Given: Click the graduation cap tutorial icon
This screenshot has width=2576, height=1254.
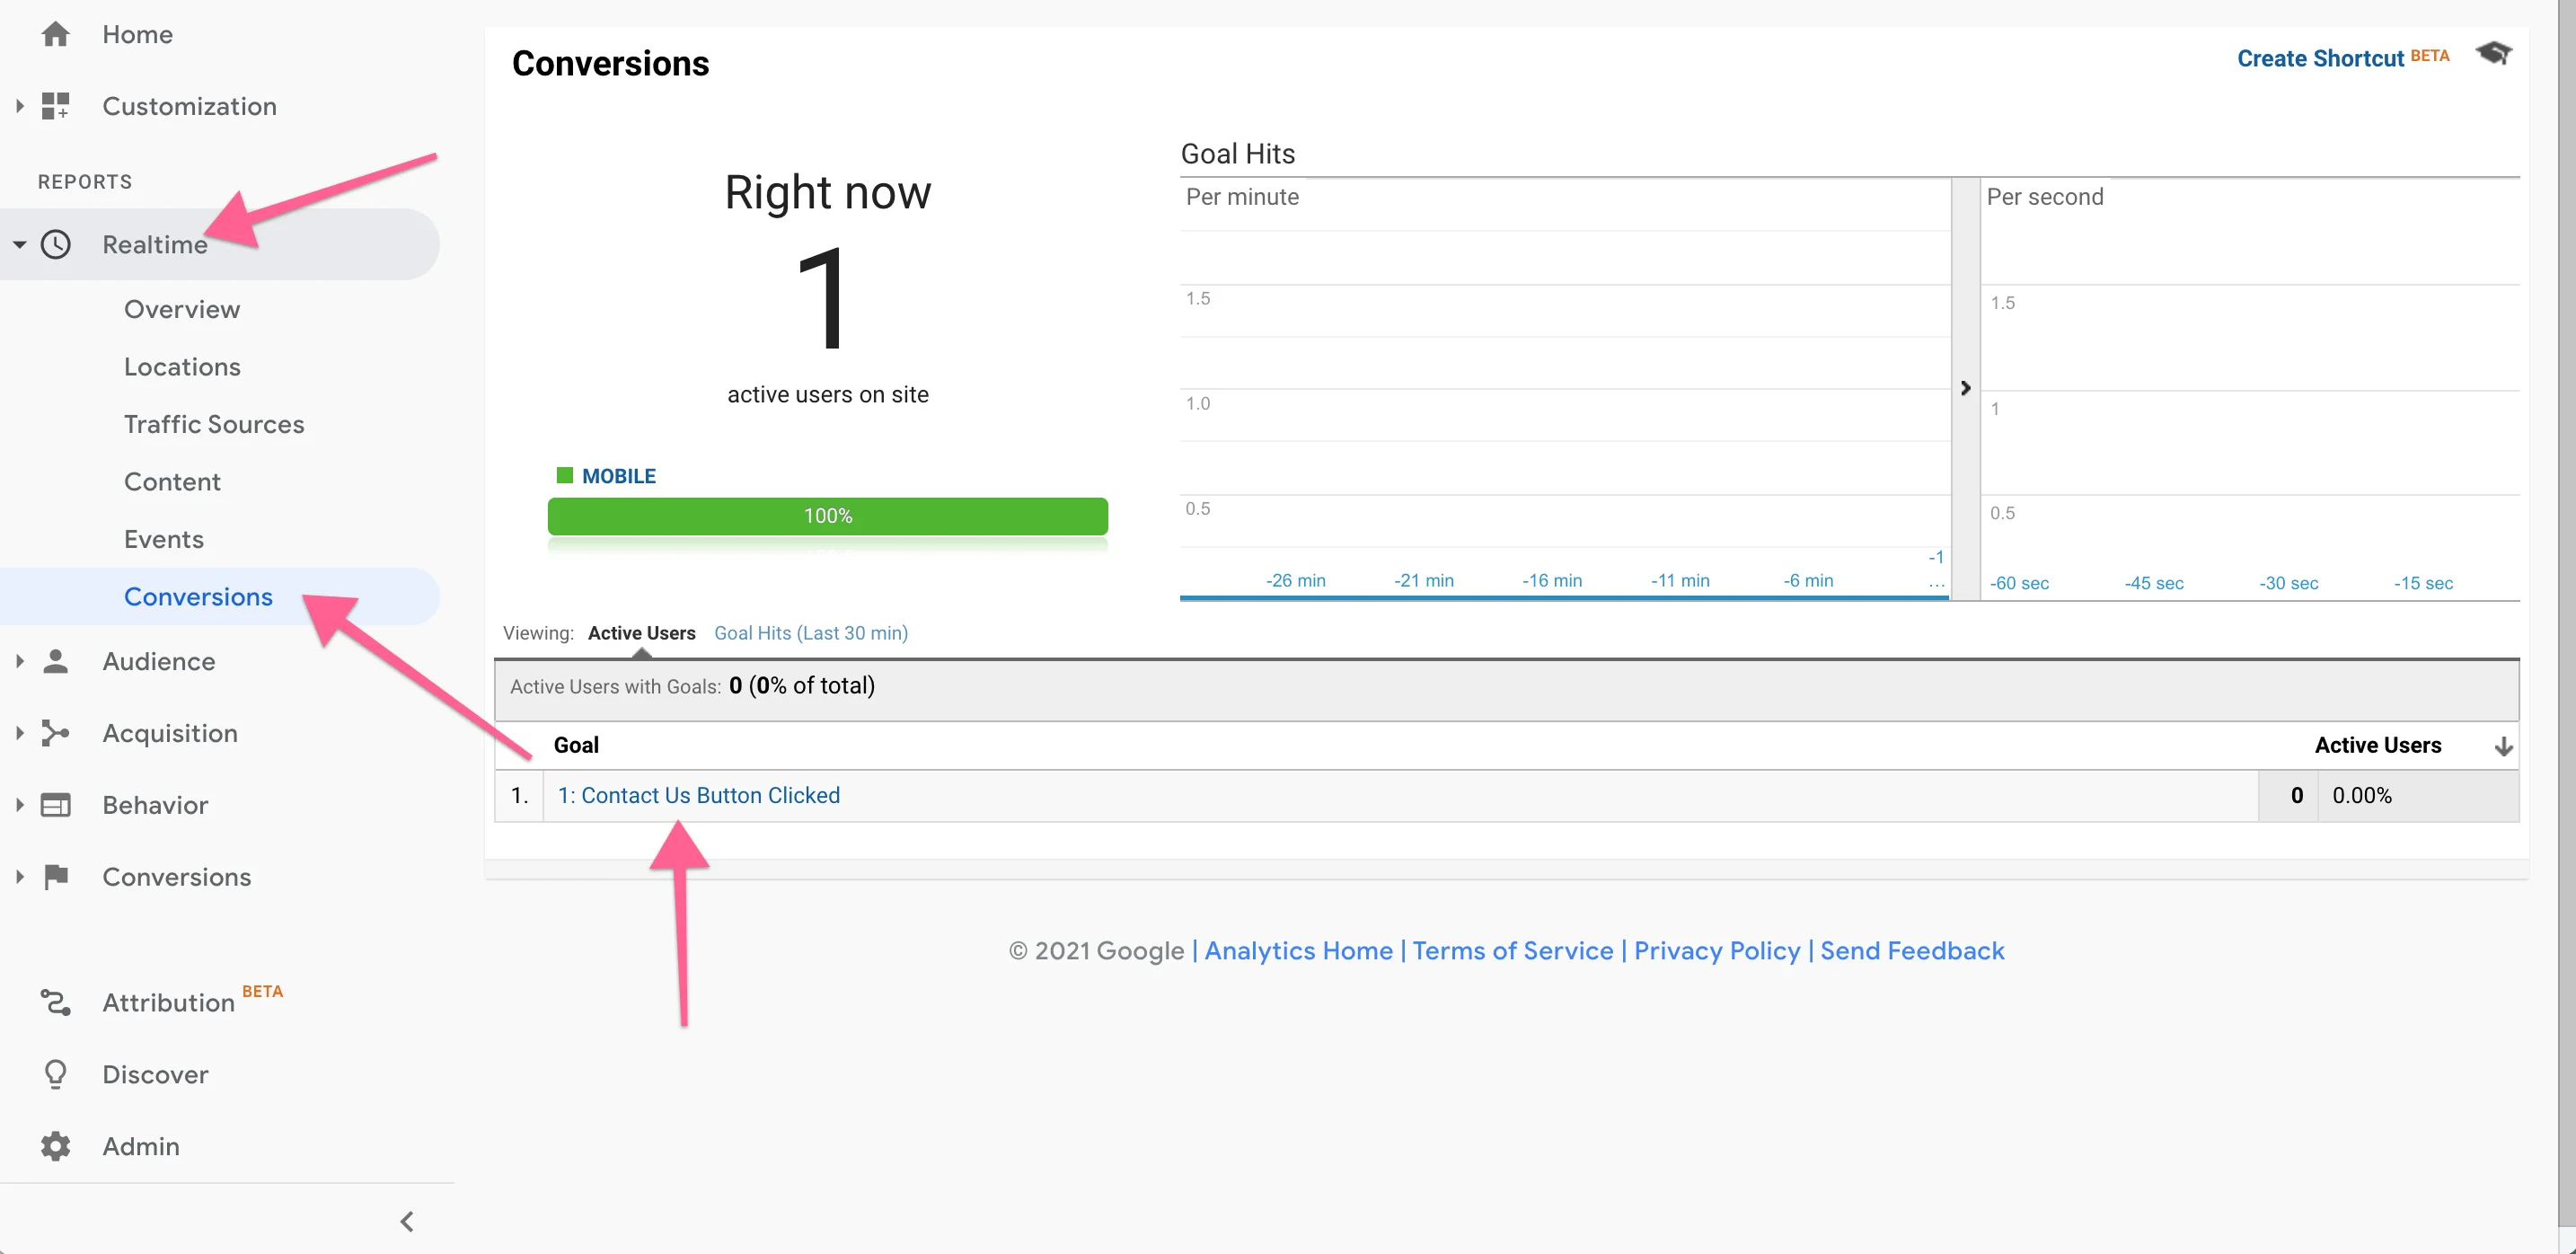Looking at the screenshot, I should 2494,55.
